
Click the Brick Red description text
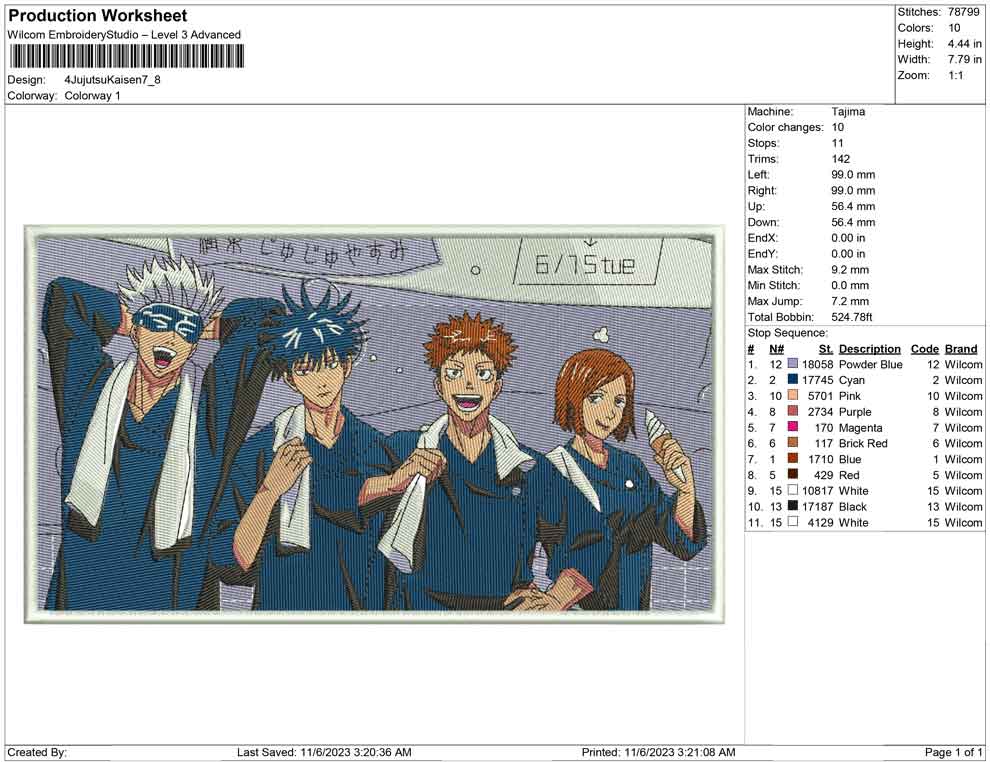click(863, 443)
